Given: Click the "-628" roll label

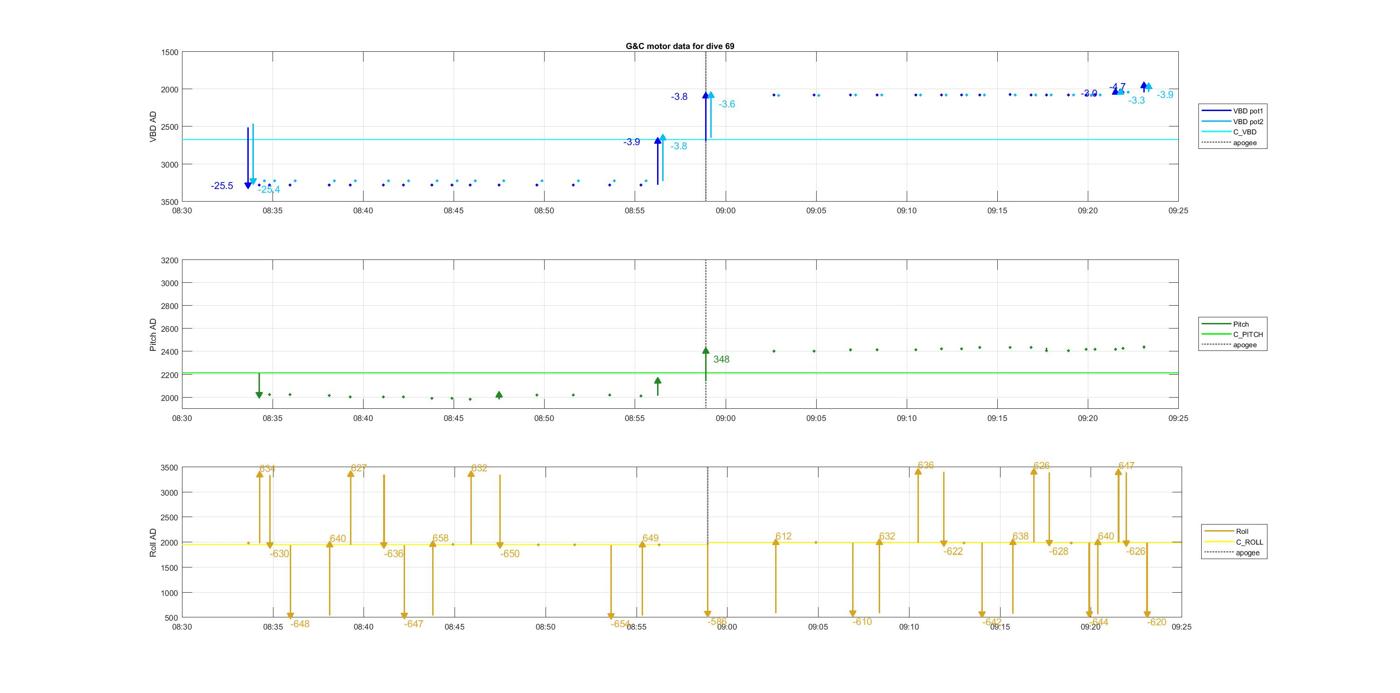Looking at the screenshot, I should (1059, 551).
